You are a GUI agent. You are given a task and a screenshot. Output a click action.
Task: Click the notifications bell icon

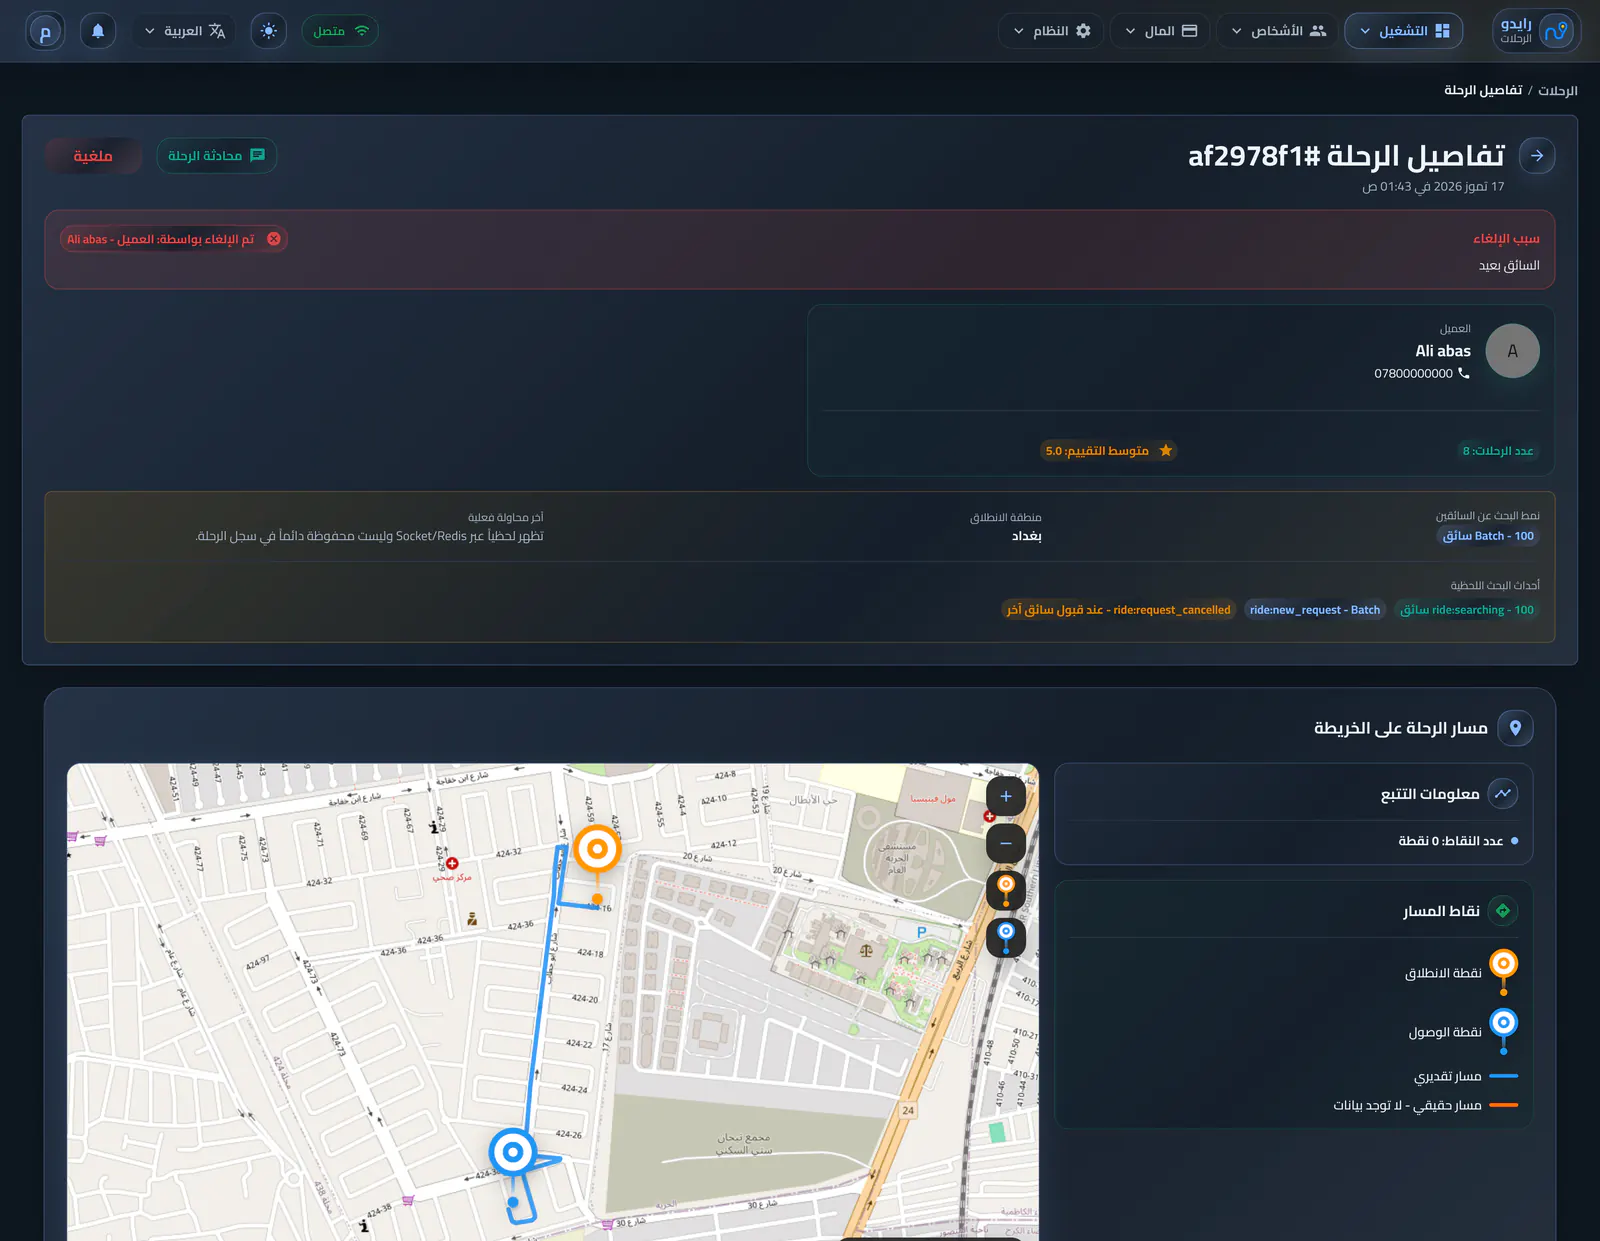(x=98, y=31)
